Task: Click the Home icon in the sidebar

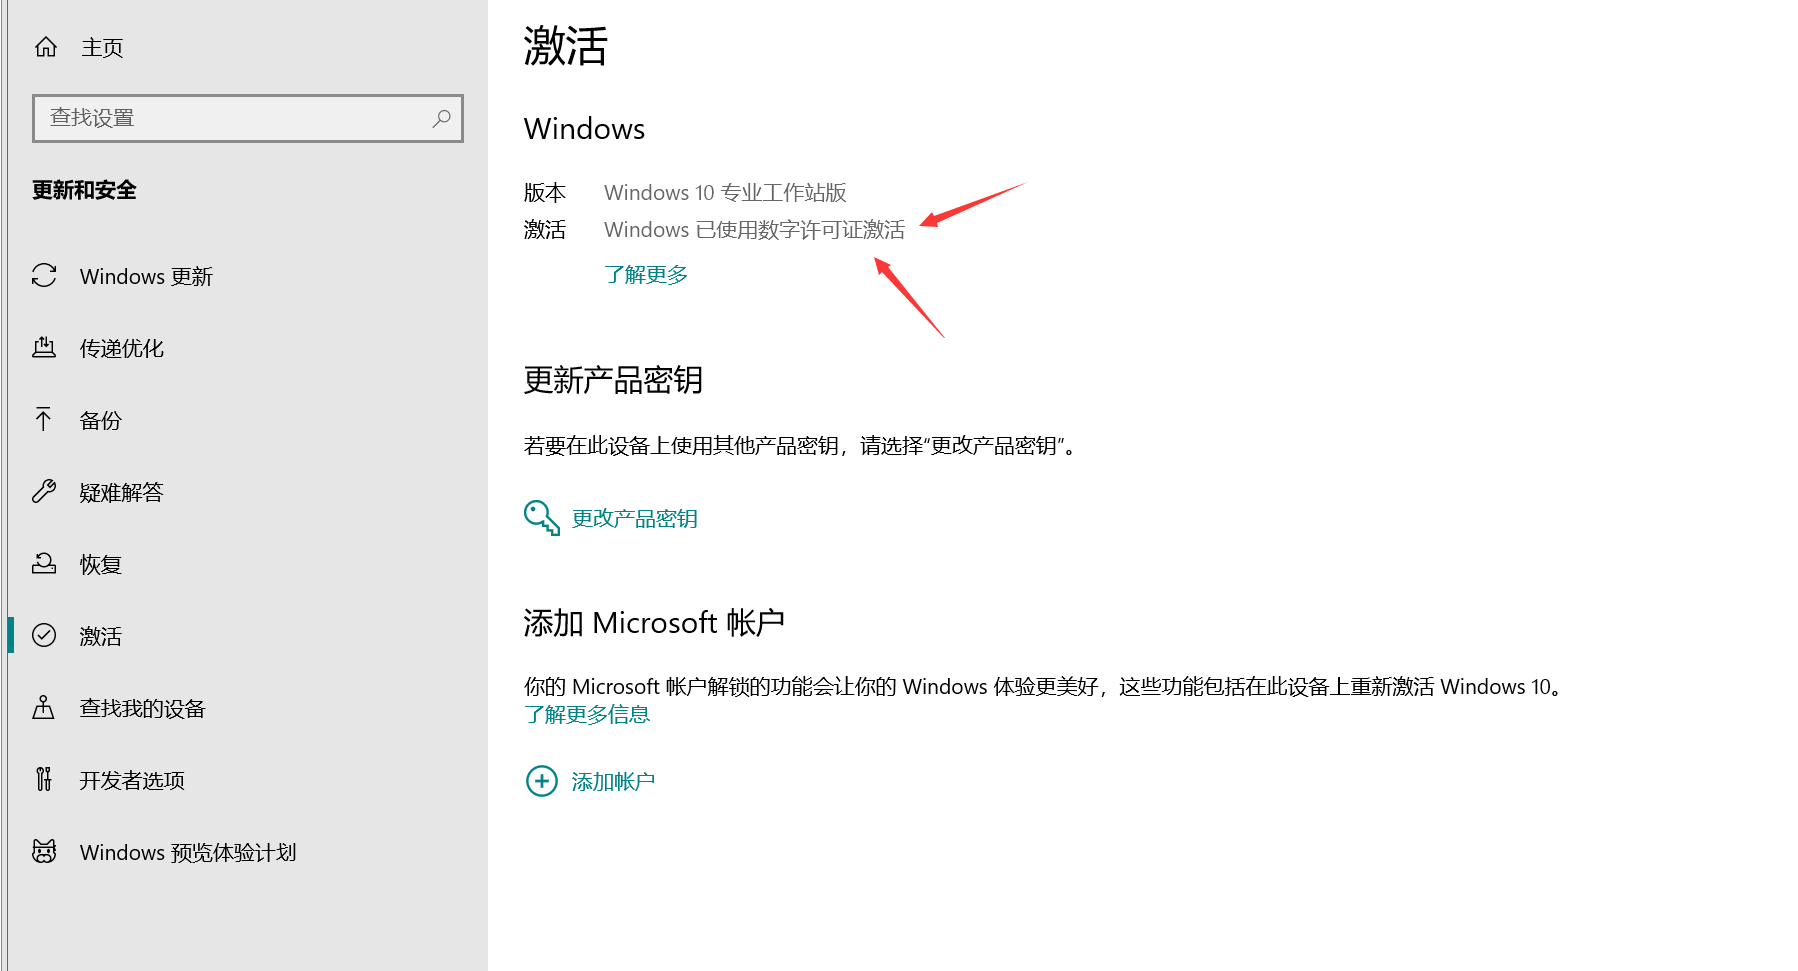Action: pos(45,47)
